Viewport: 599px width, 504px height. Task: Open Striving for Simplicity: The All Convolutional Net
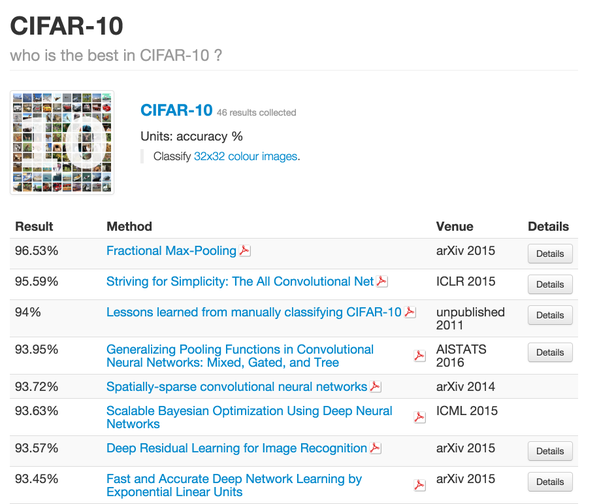coord(240,282)
